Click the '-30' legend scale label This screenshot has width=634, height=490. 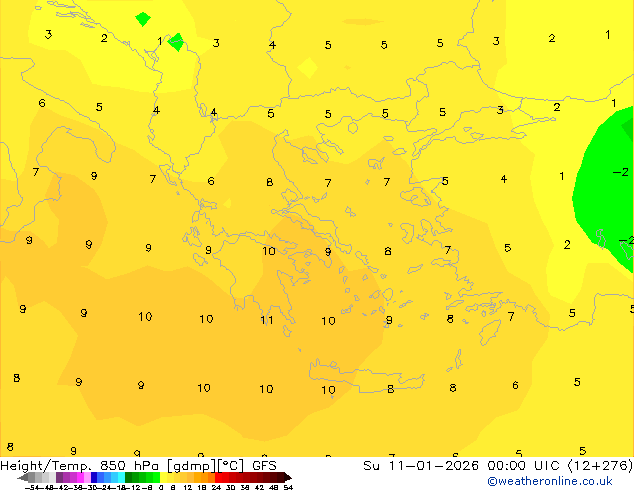pos(91,487)
